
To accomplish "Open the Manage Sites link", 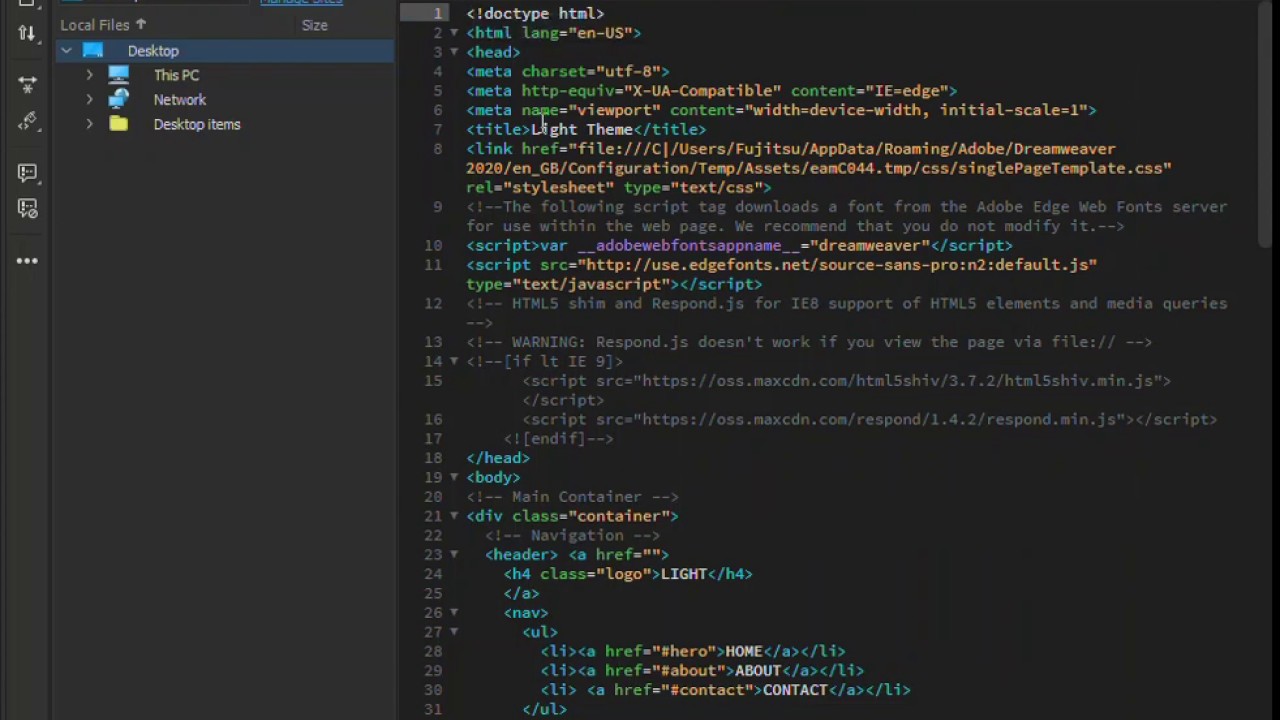I will coord(301,3).
